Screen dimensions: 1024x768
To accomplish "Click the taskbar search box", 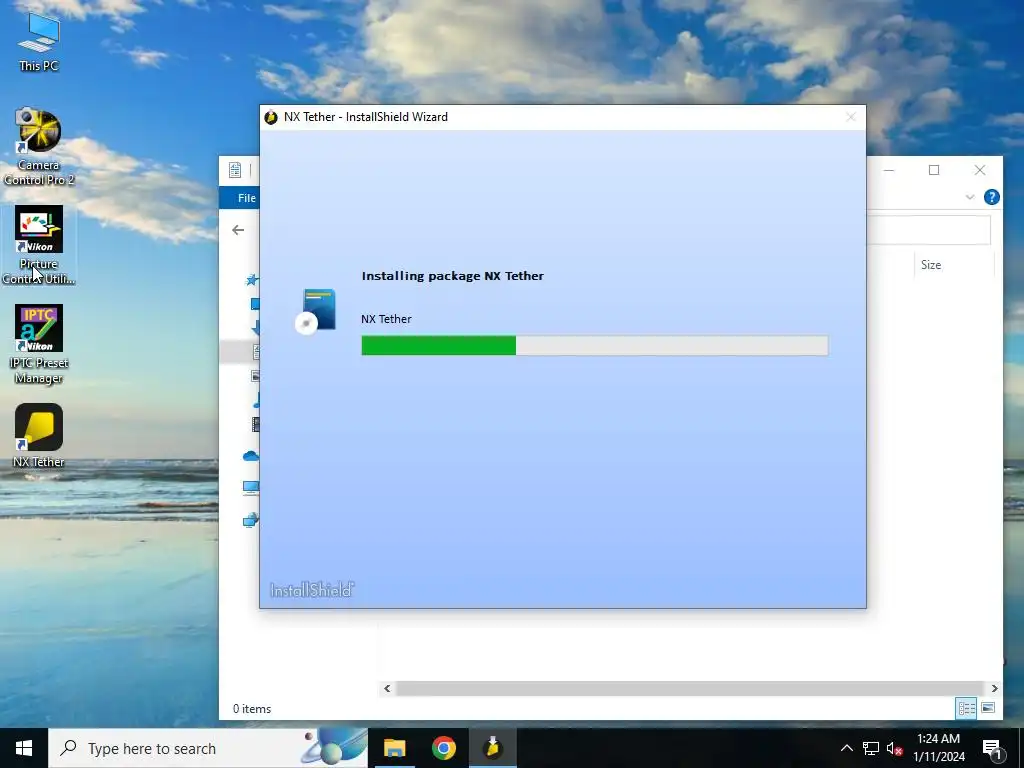I will (208, 748).
